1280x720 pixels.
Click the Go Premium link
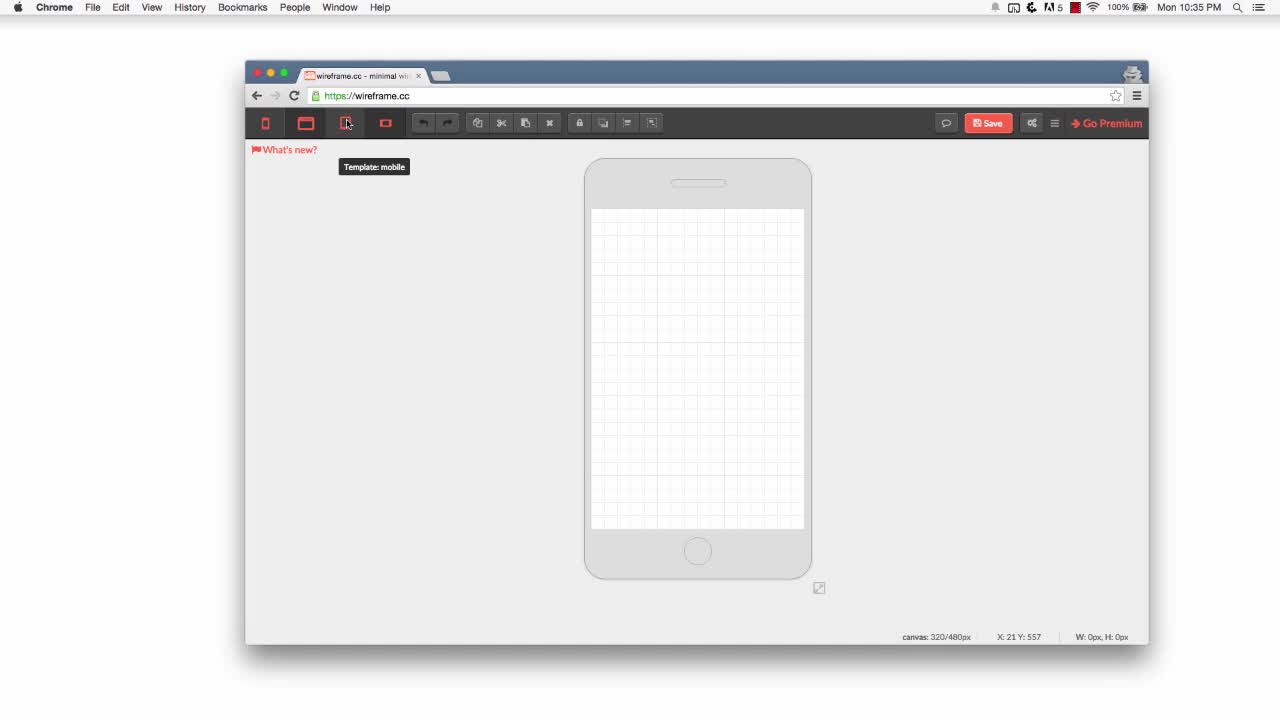click(1106, 123)
